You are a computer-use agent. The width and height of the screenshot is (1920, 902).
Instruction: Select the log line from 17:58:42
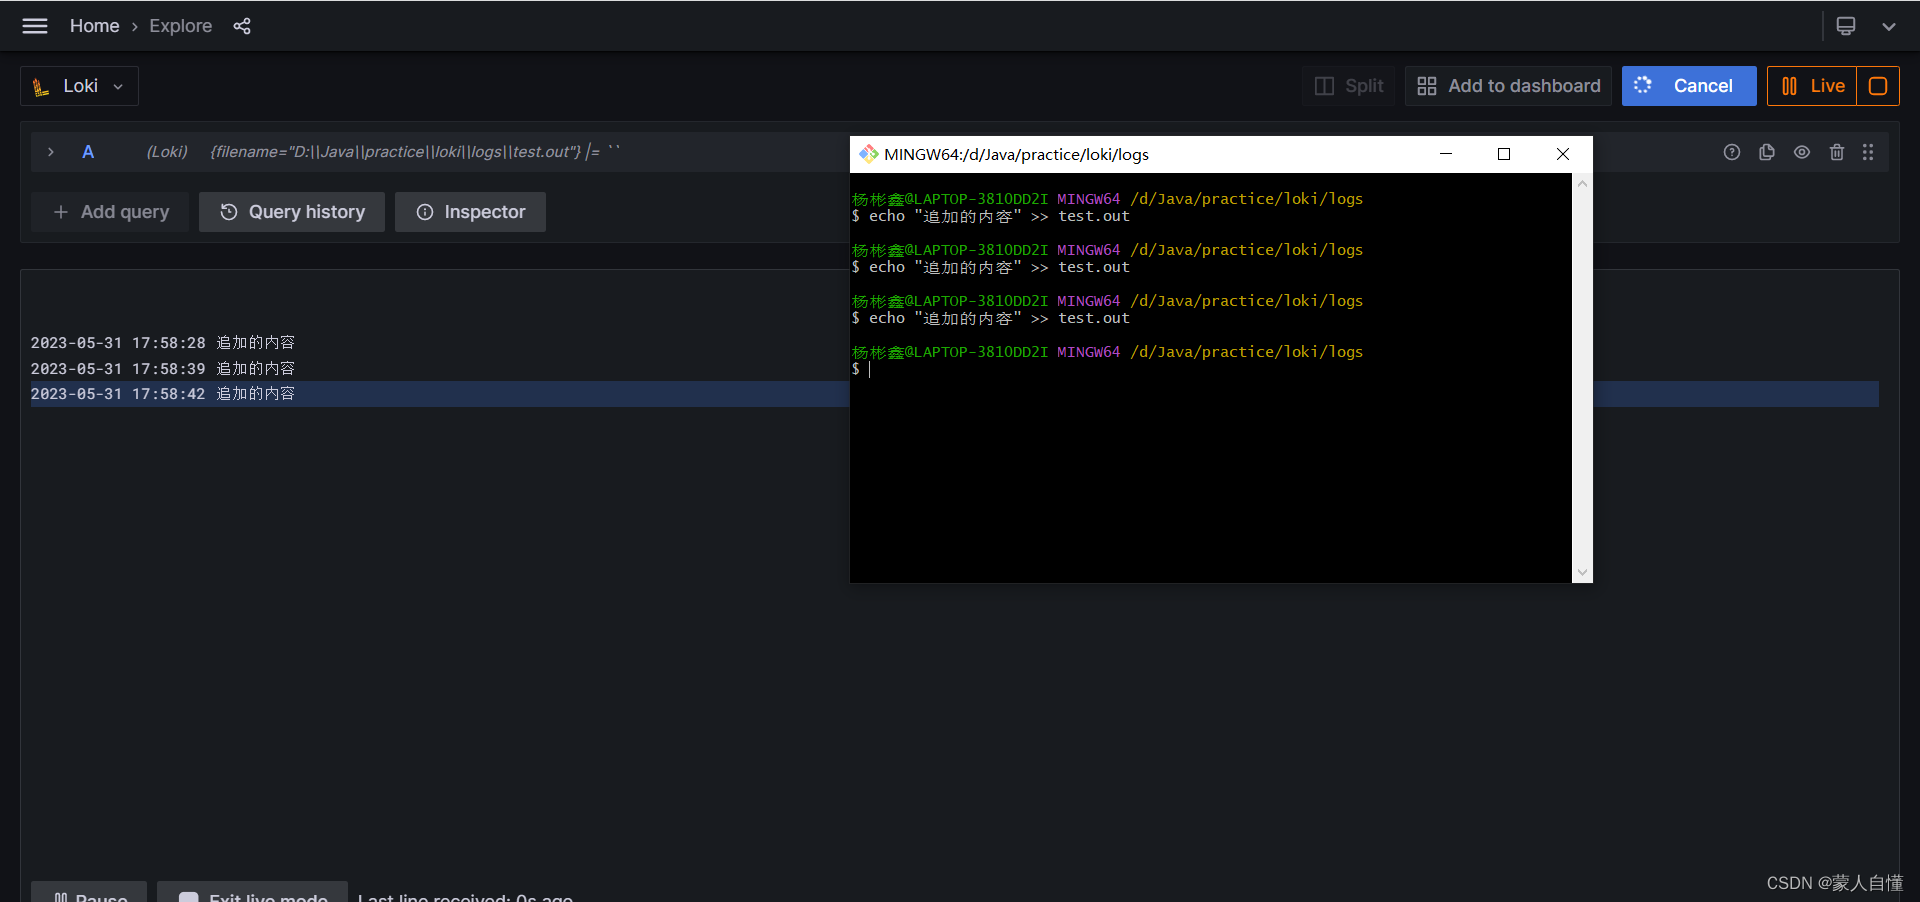(162, 394)
